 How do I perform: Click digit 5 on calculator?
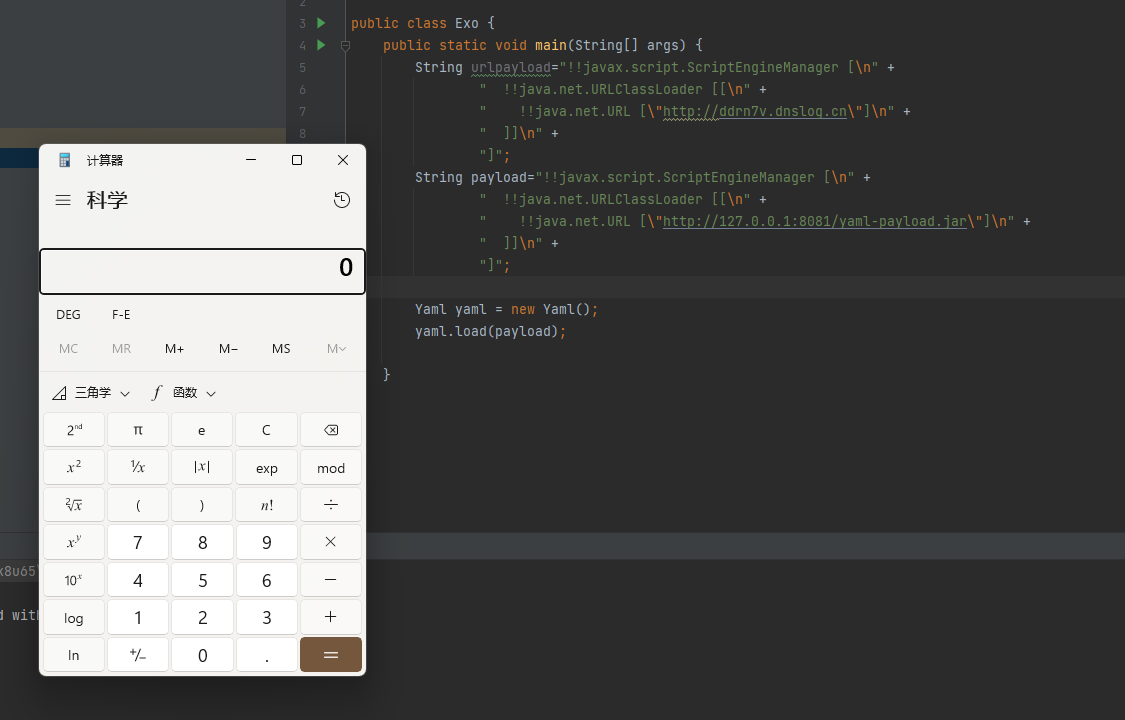click(x=202, y=579)
